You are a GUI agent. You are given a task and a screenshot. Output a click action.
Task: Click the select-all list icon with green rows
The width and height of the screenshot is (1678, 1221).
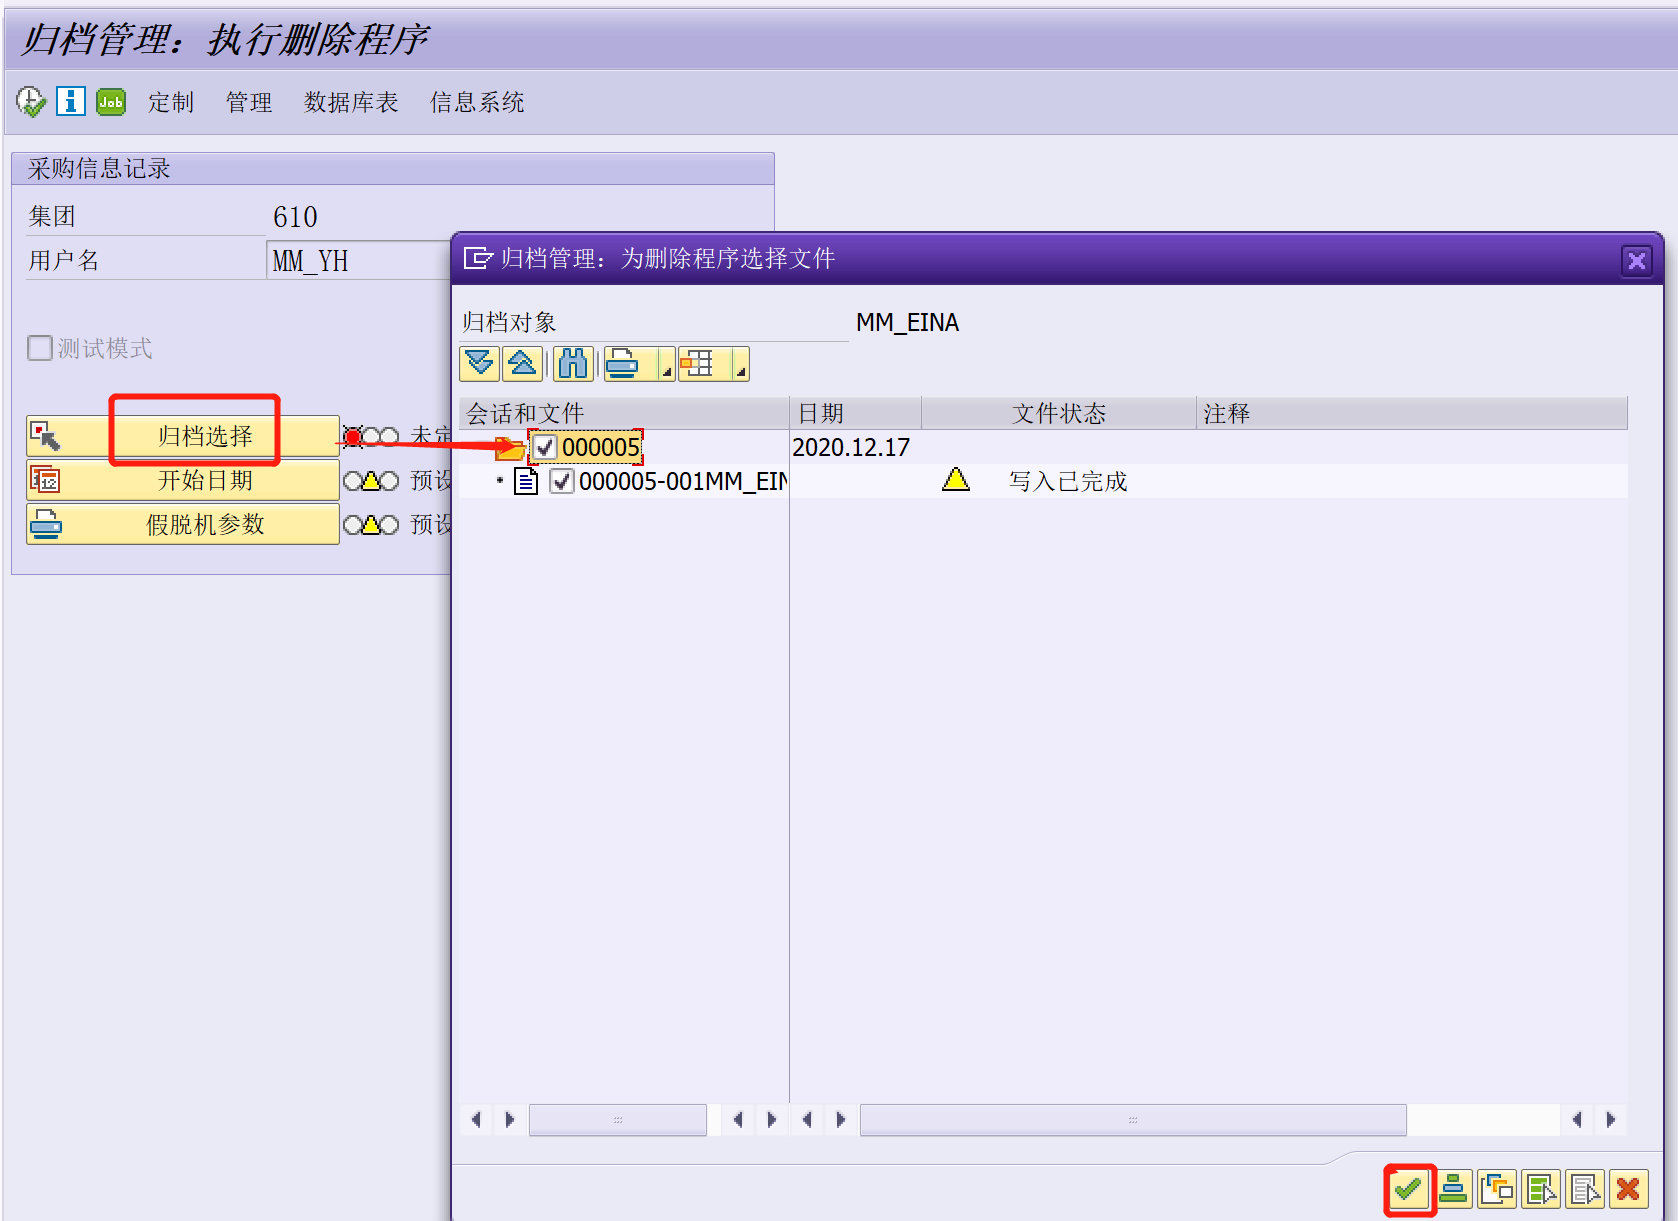1541,1189
